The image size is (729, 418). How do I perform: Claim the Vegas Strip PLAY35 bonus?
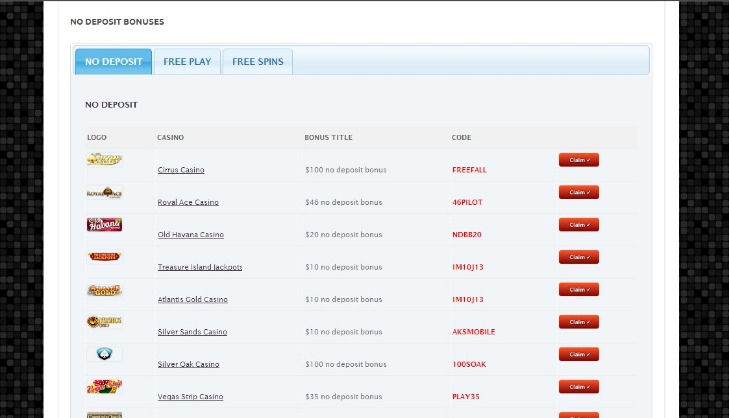pos(579,386)
